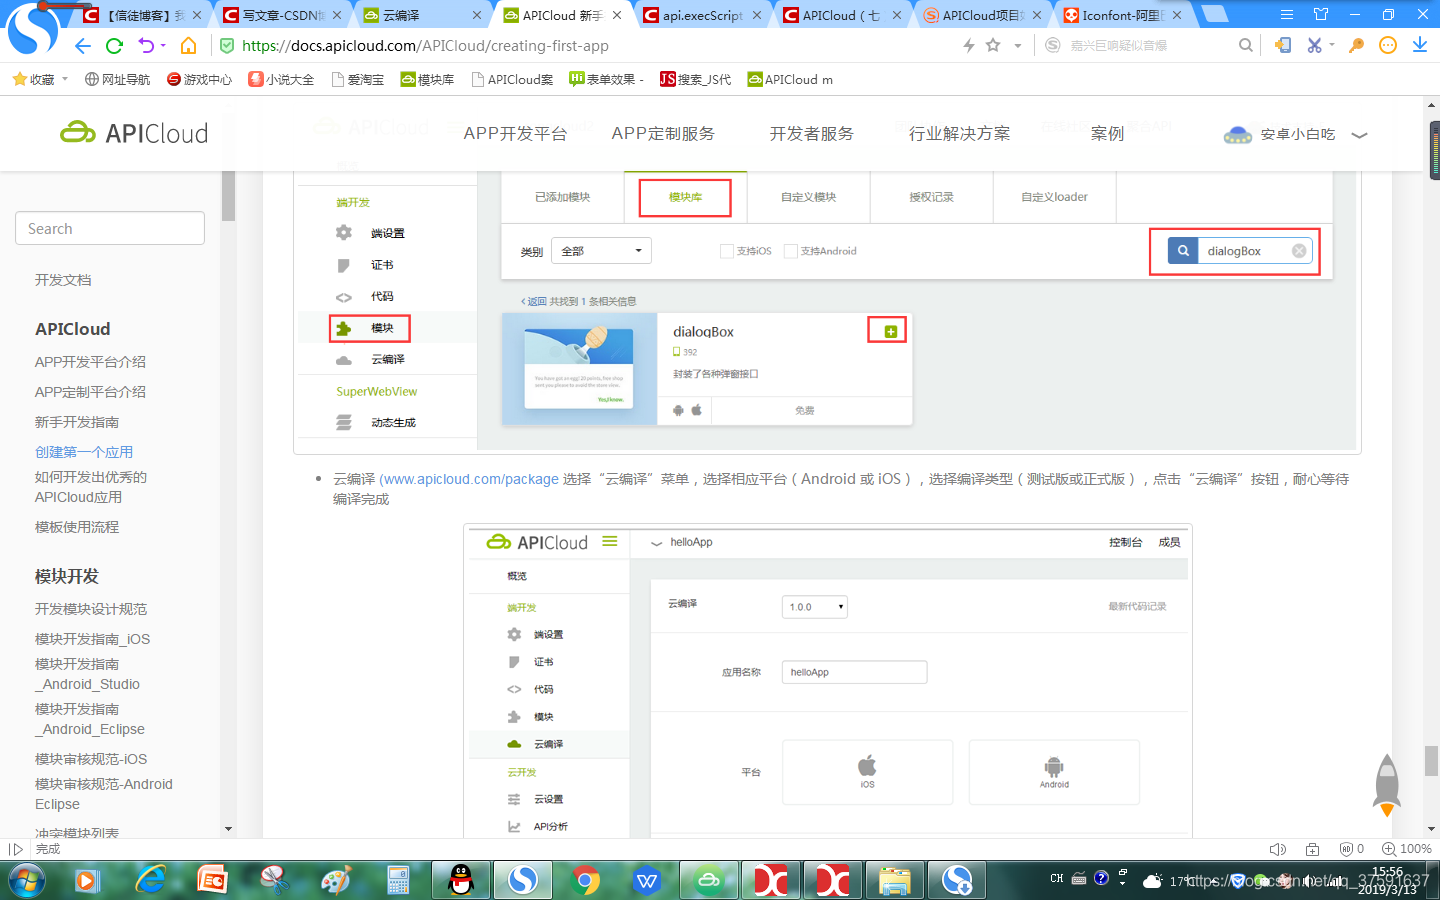Click the magnifier icon of the search box
1440x900 pixels.
(x=1245, y=46)
